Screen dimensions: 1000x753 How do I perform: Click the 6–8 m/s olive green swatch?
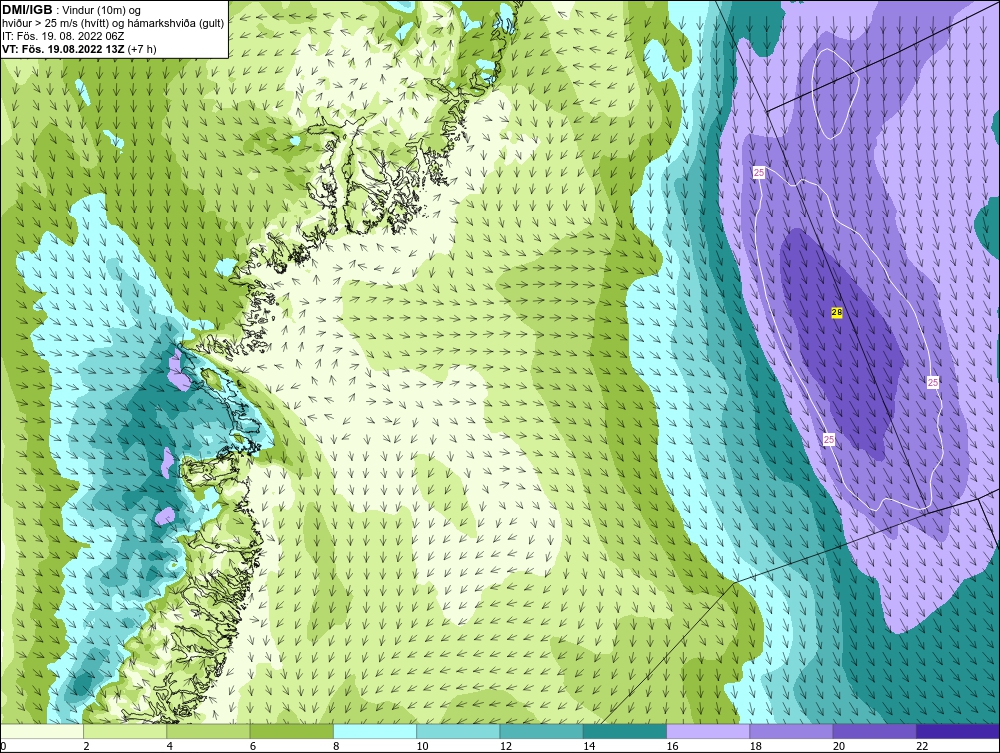click(291, 731)
